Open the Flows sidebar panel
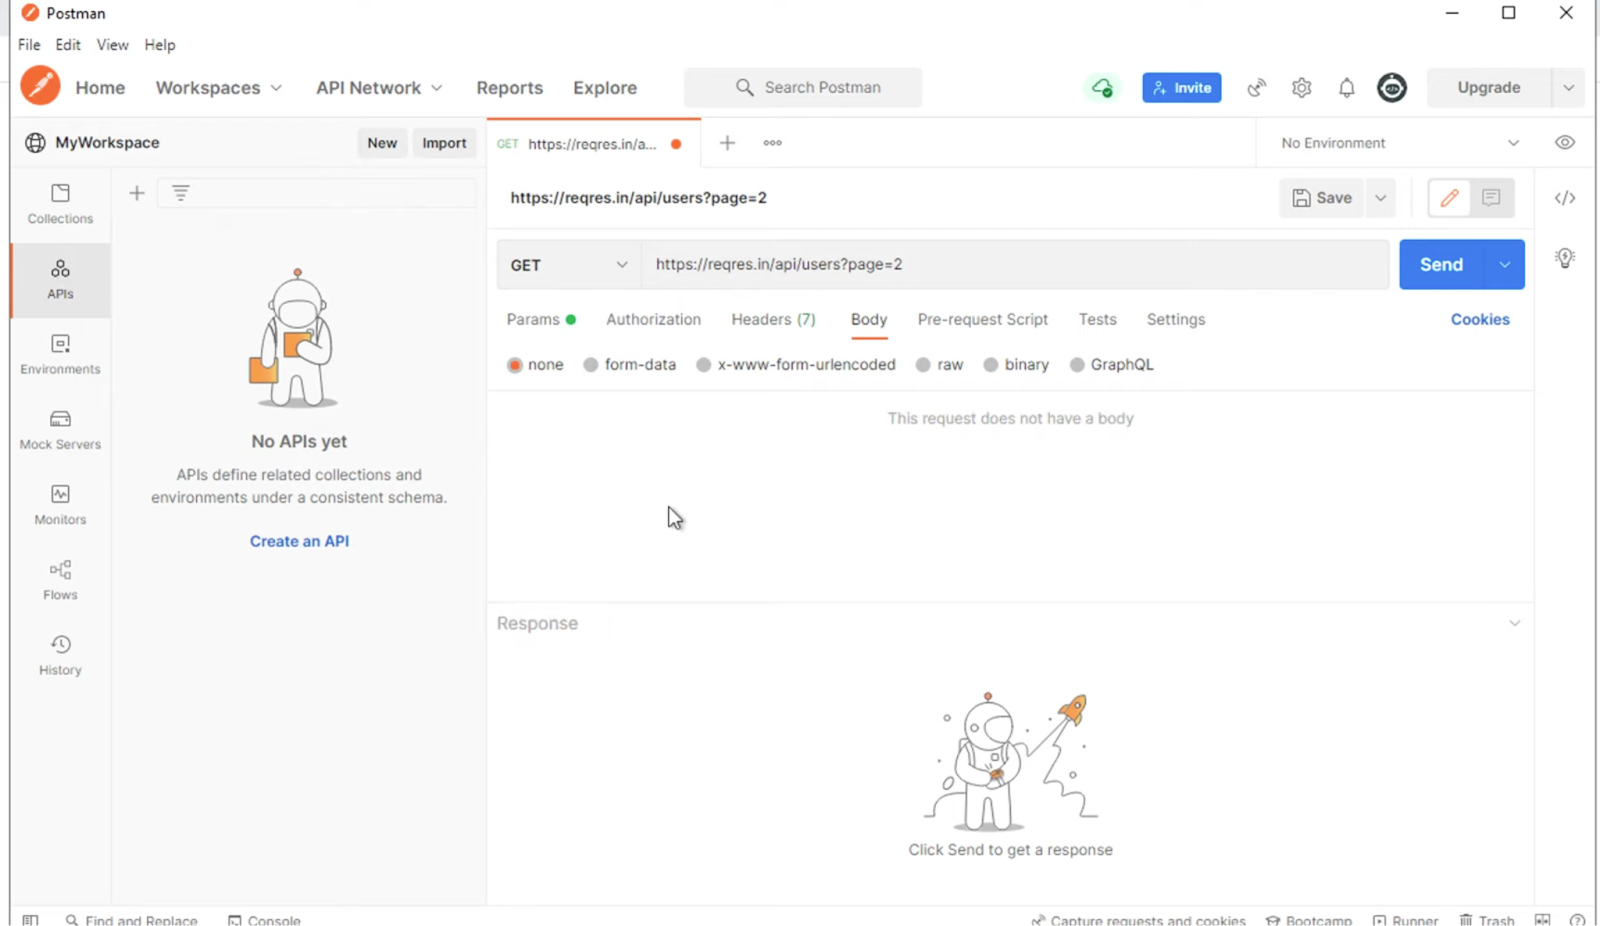 [x=60, y=580]
